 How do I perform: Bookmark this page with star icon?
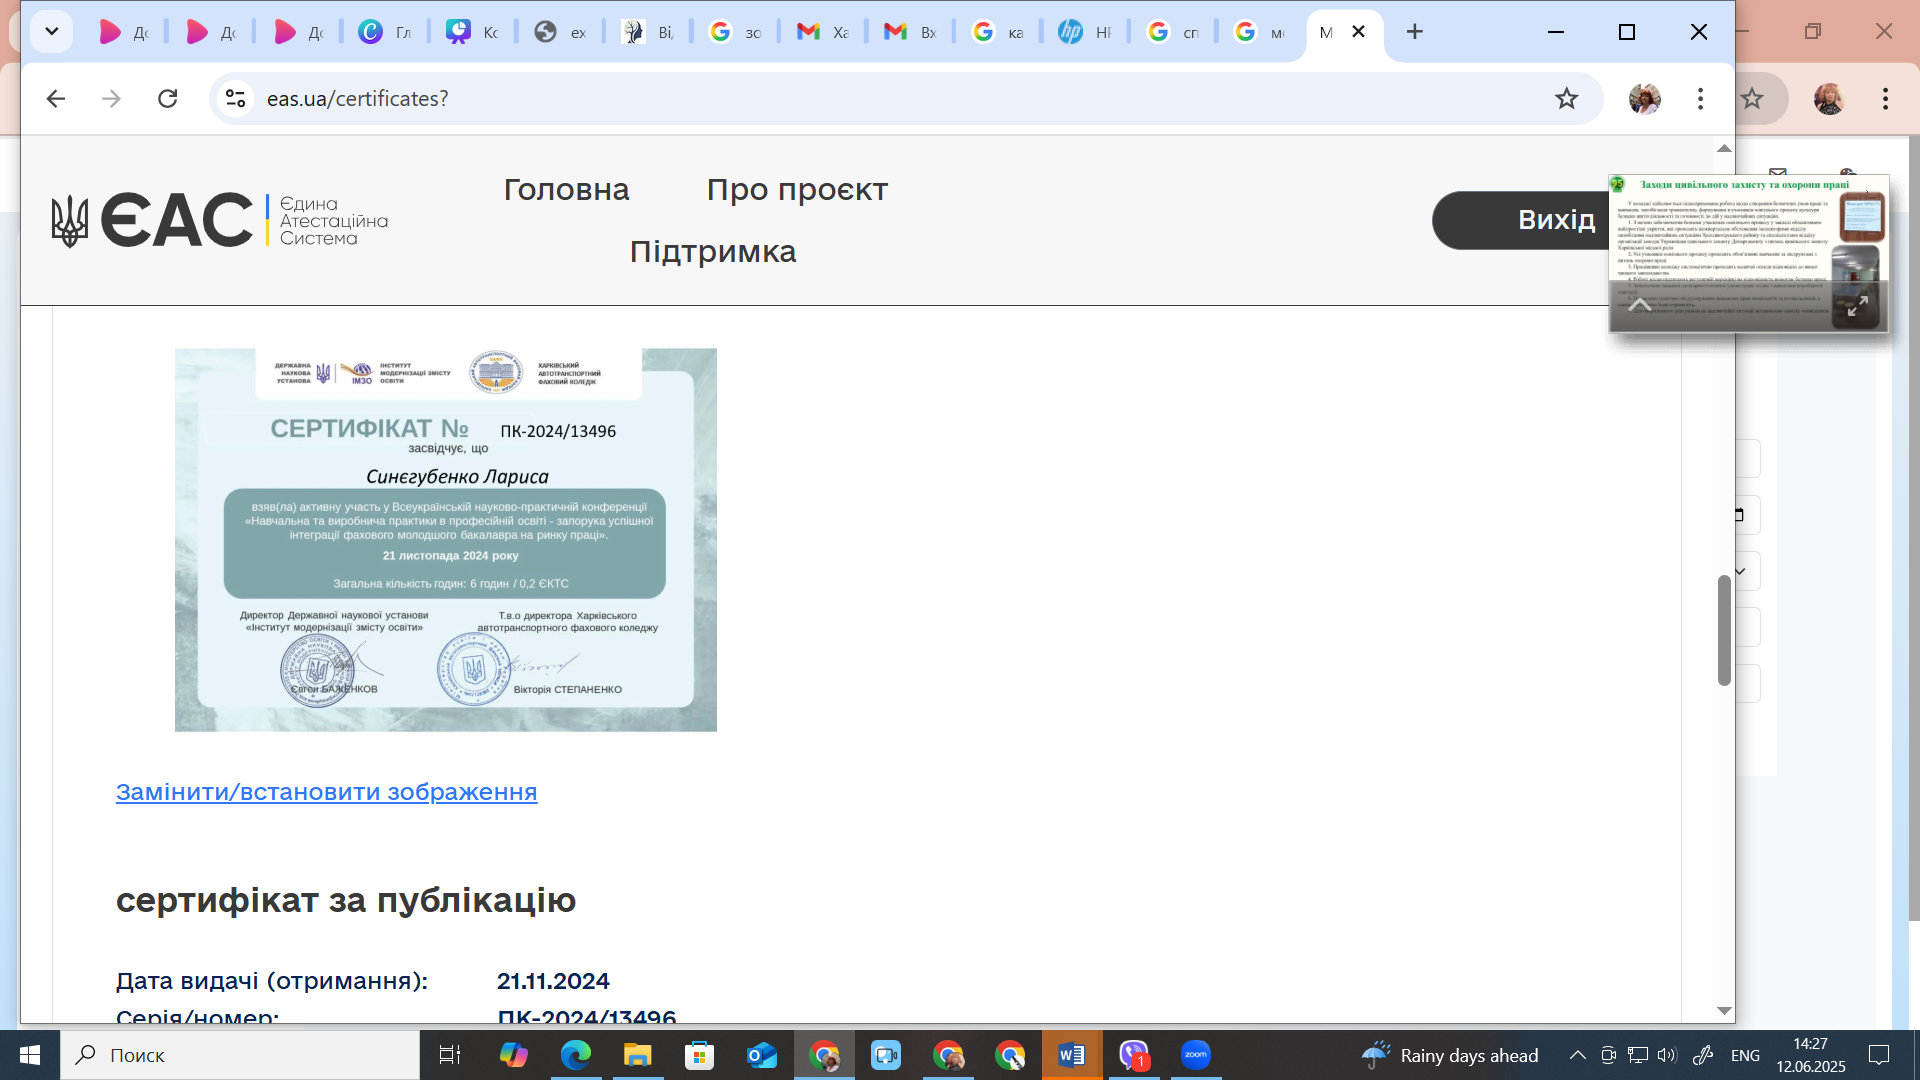[x=1566, y=98]
